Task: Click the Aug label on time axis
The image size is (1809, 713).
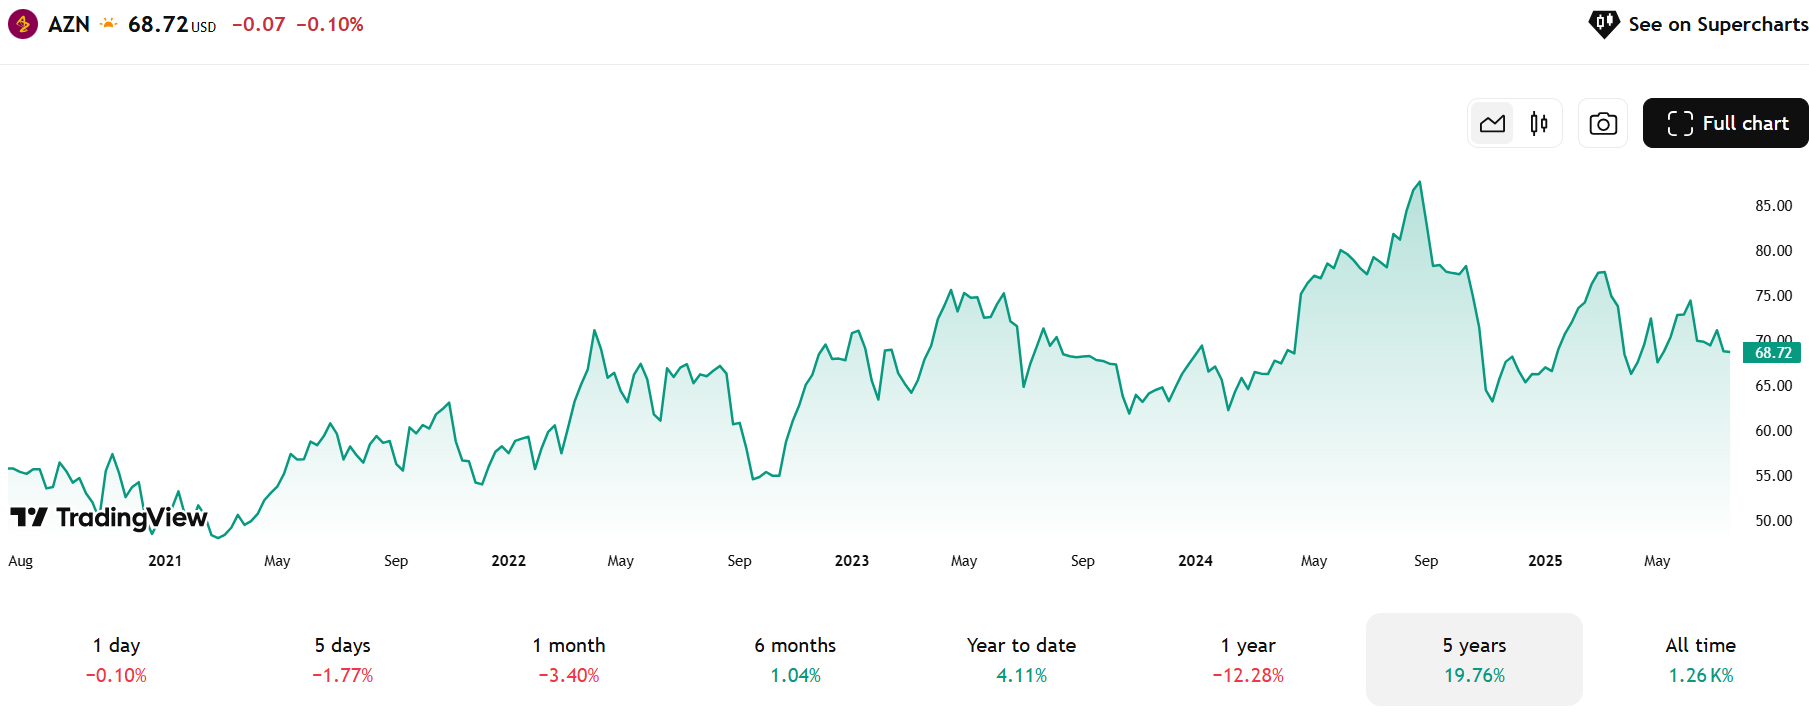Action: tap(21, 561)
